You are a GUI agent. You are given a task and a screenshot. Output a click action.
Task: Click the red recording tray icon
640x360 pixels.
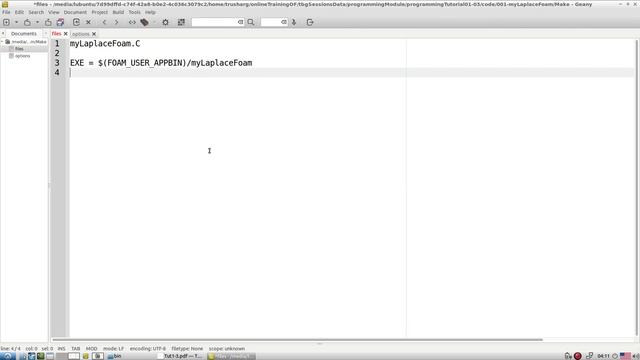(x=578, y=356)
